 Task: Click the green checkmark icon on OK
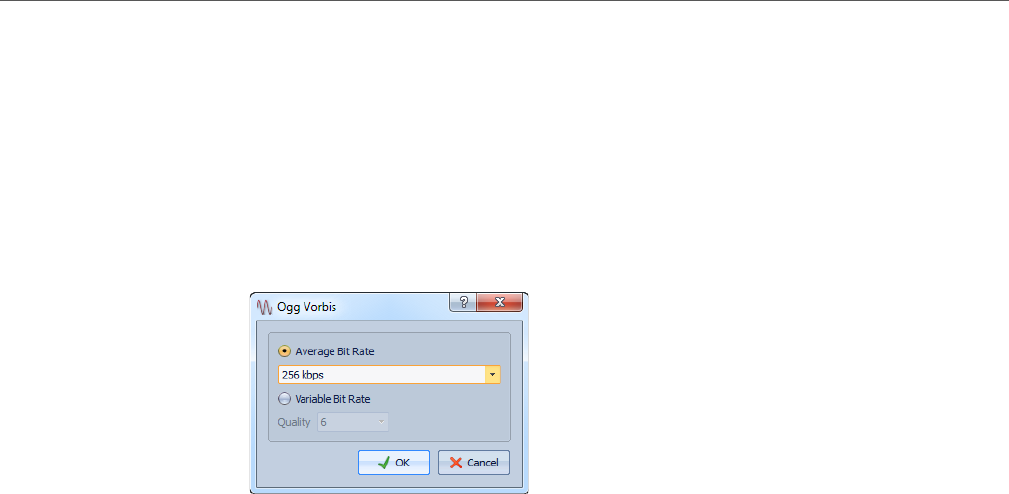tap(384, 462)
